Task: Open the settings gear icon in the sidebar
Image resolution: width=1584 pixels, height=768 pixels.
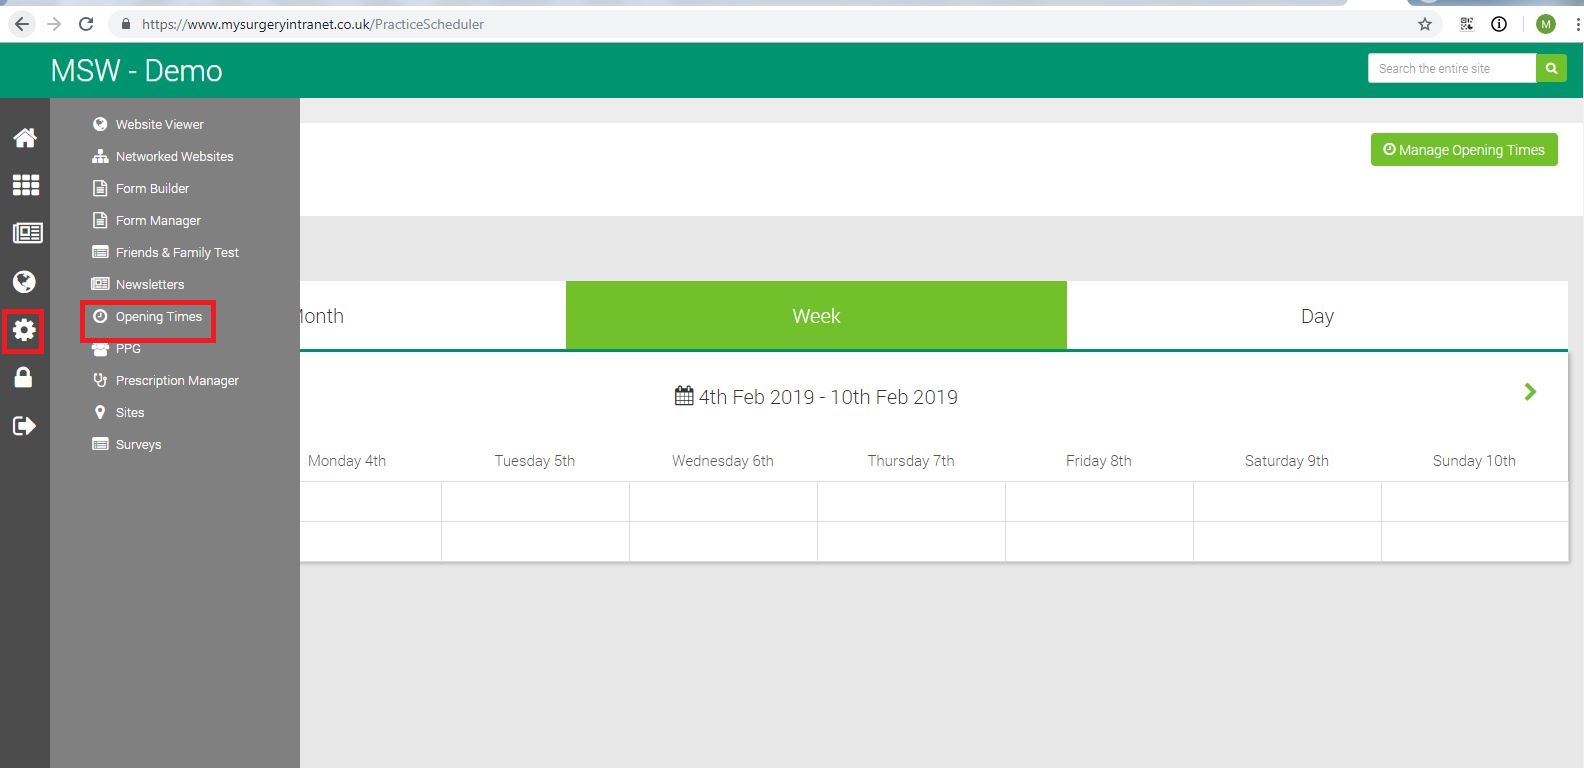Action: click(24, 331)
